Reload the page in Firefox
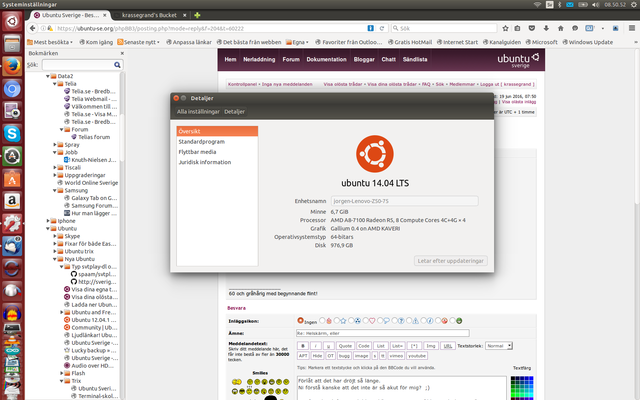This screenshot has height=400, width=640. (382, 28)
